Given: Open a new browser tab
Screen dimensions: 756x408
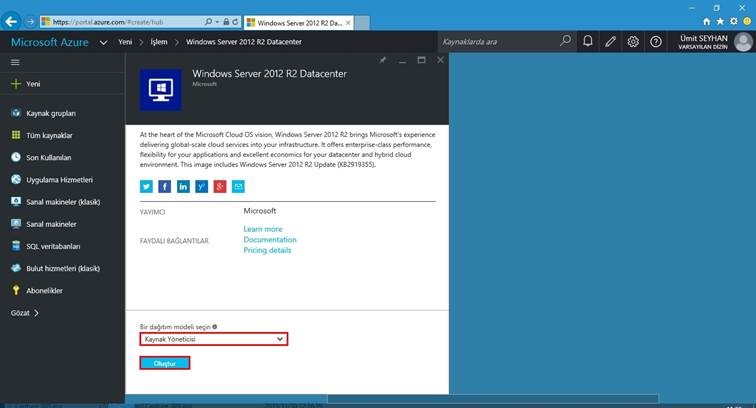Looking at the screenshot, I should pyautogui.click(x=362, y=23).
